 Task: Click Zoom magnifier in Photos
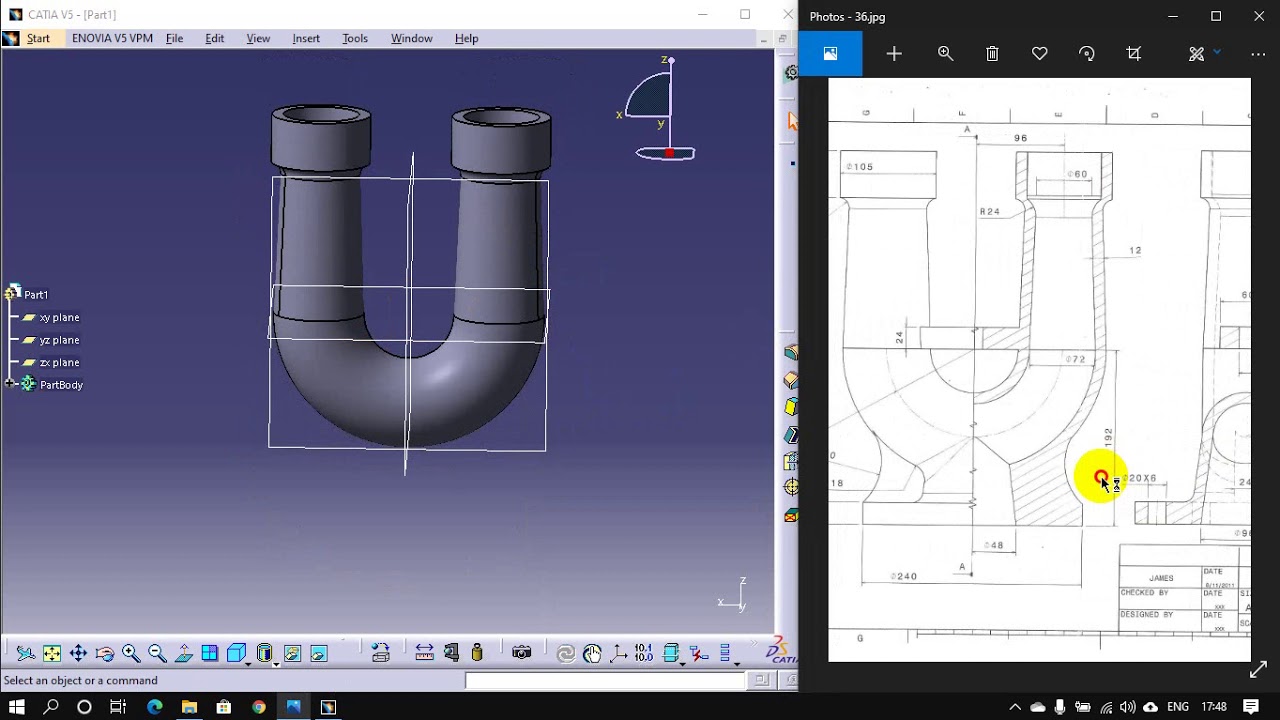(x=945, y=54)
